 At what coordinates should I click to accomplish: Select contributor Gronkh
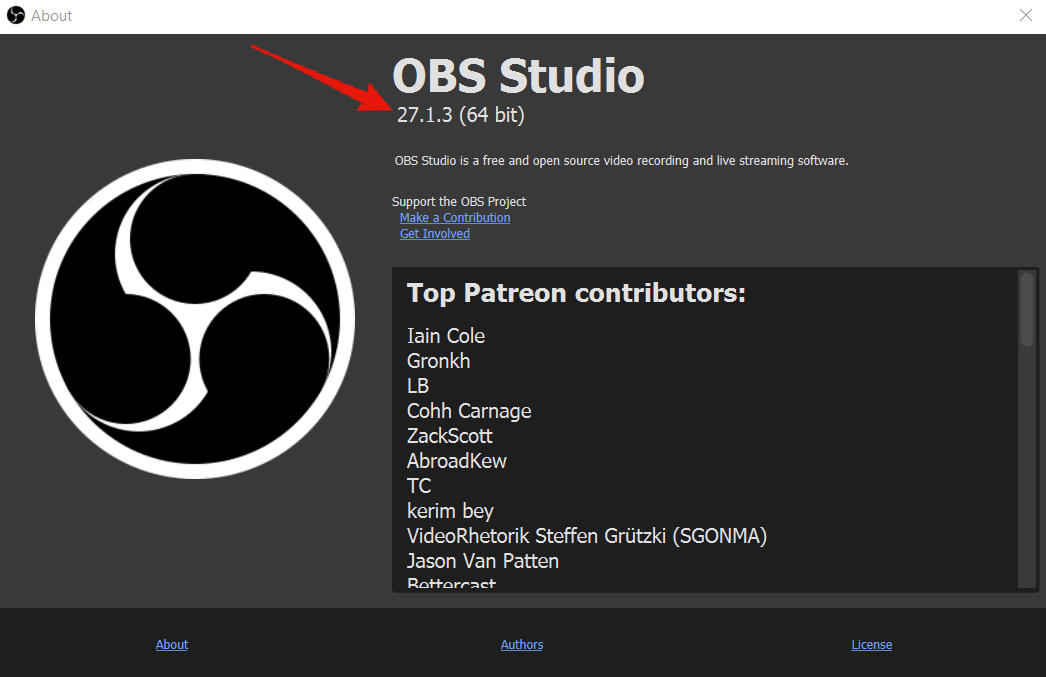(438, 361)
